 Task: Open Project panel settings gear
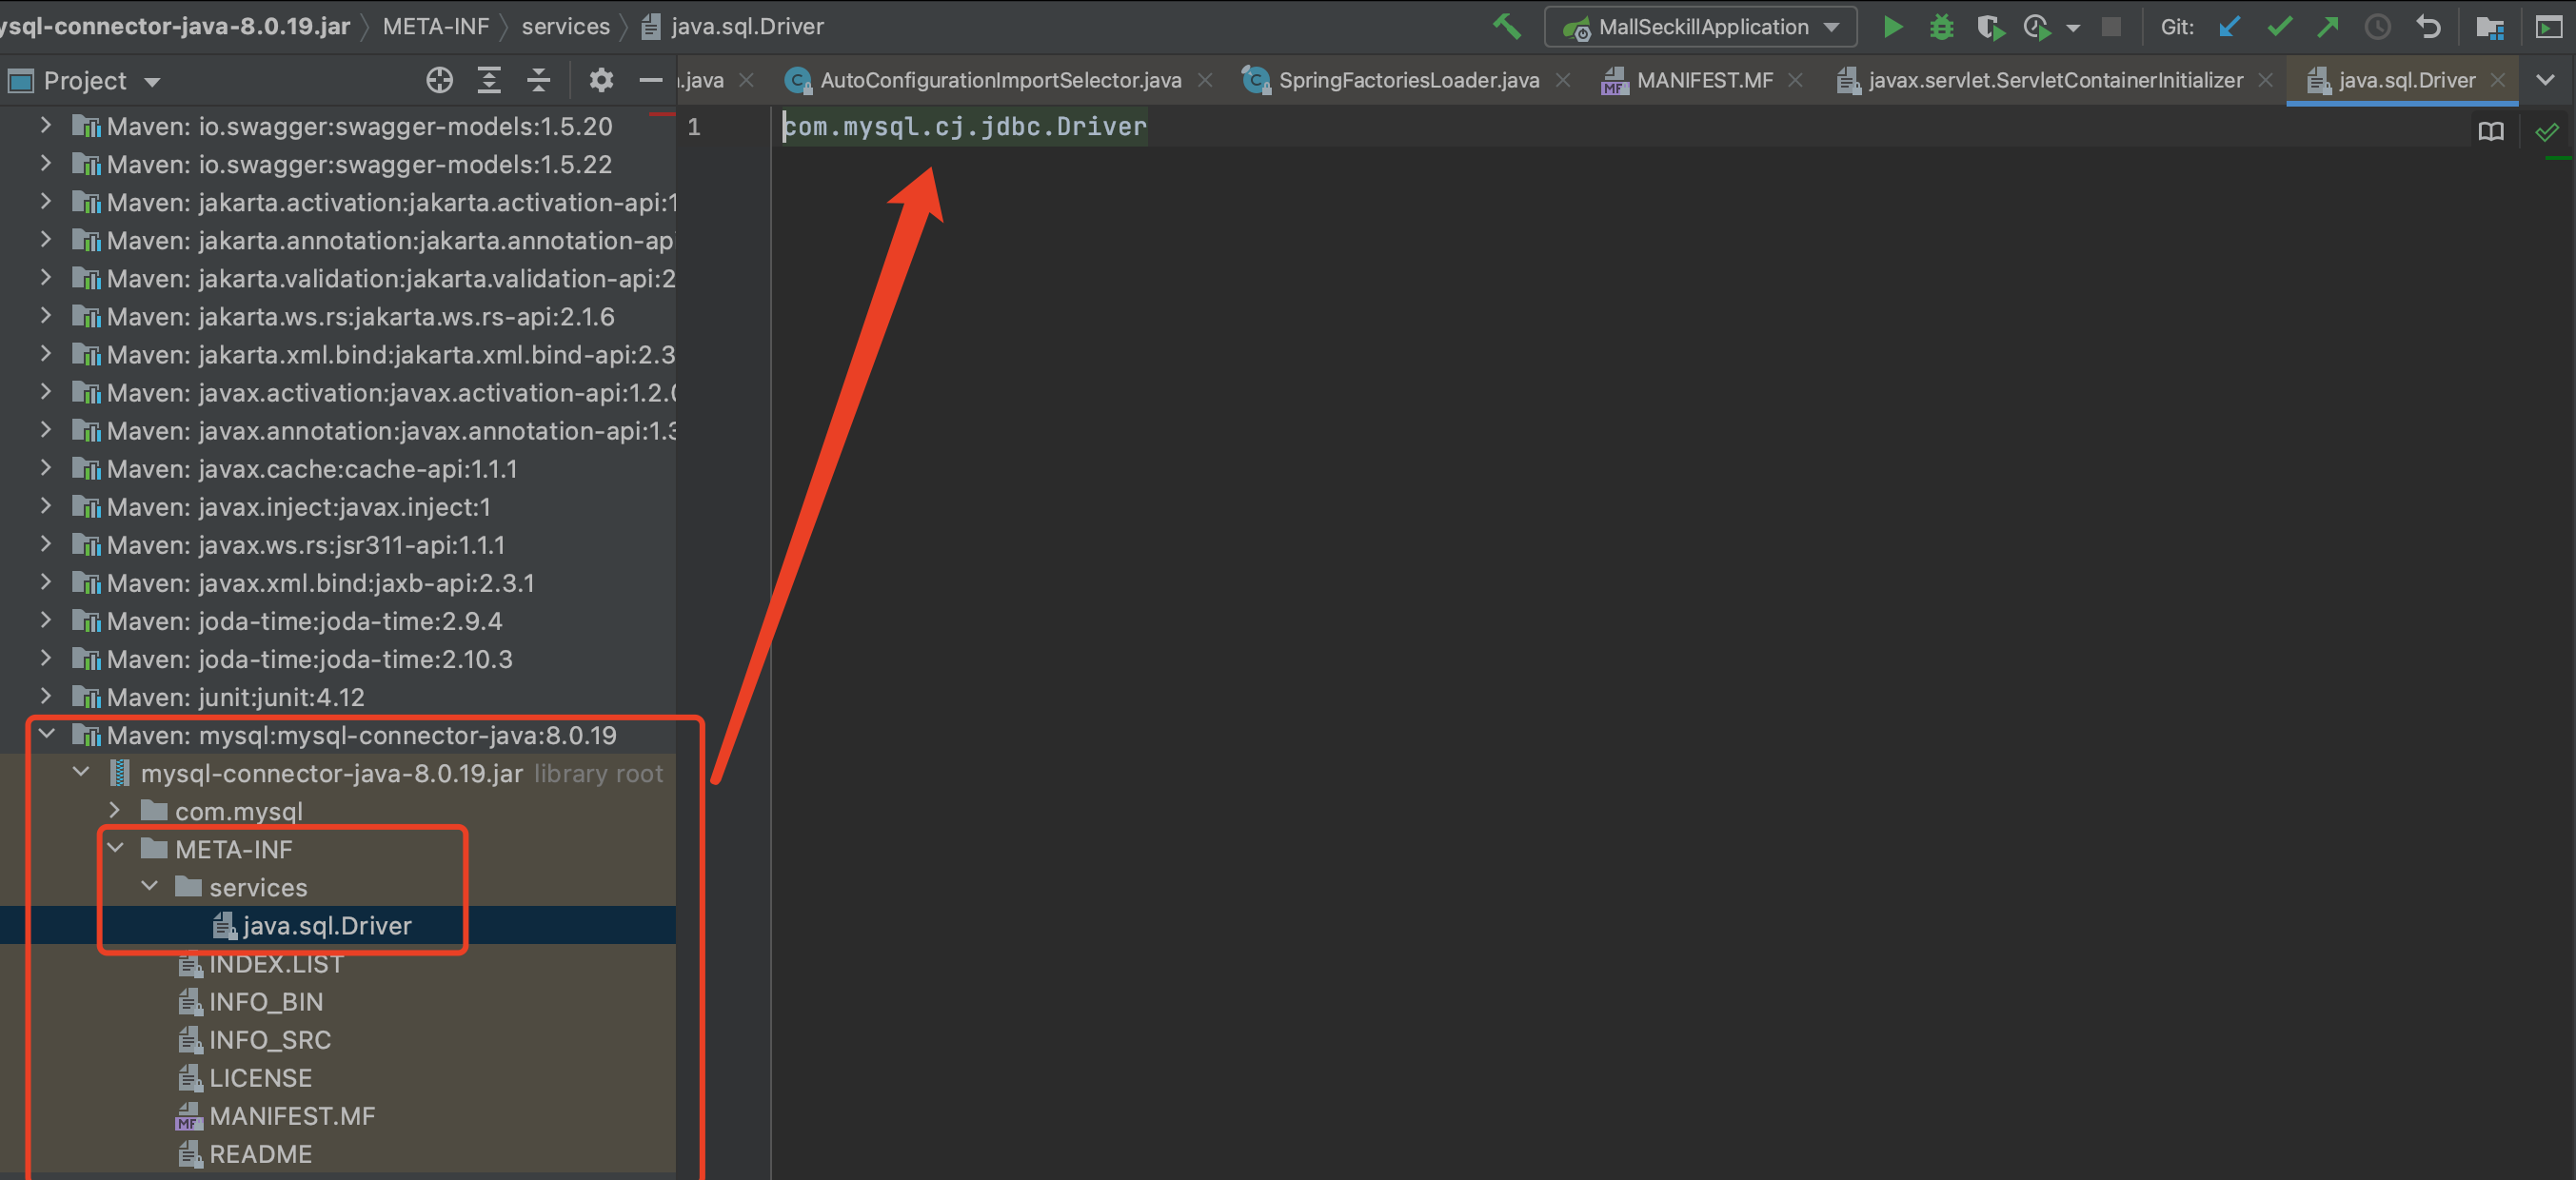click(x=600, y=80)
